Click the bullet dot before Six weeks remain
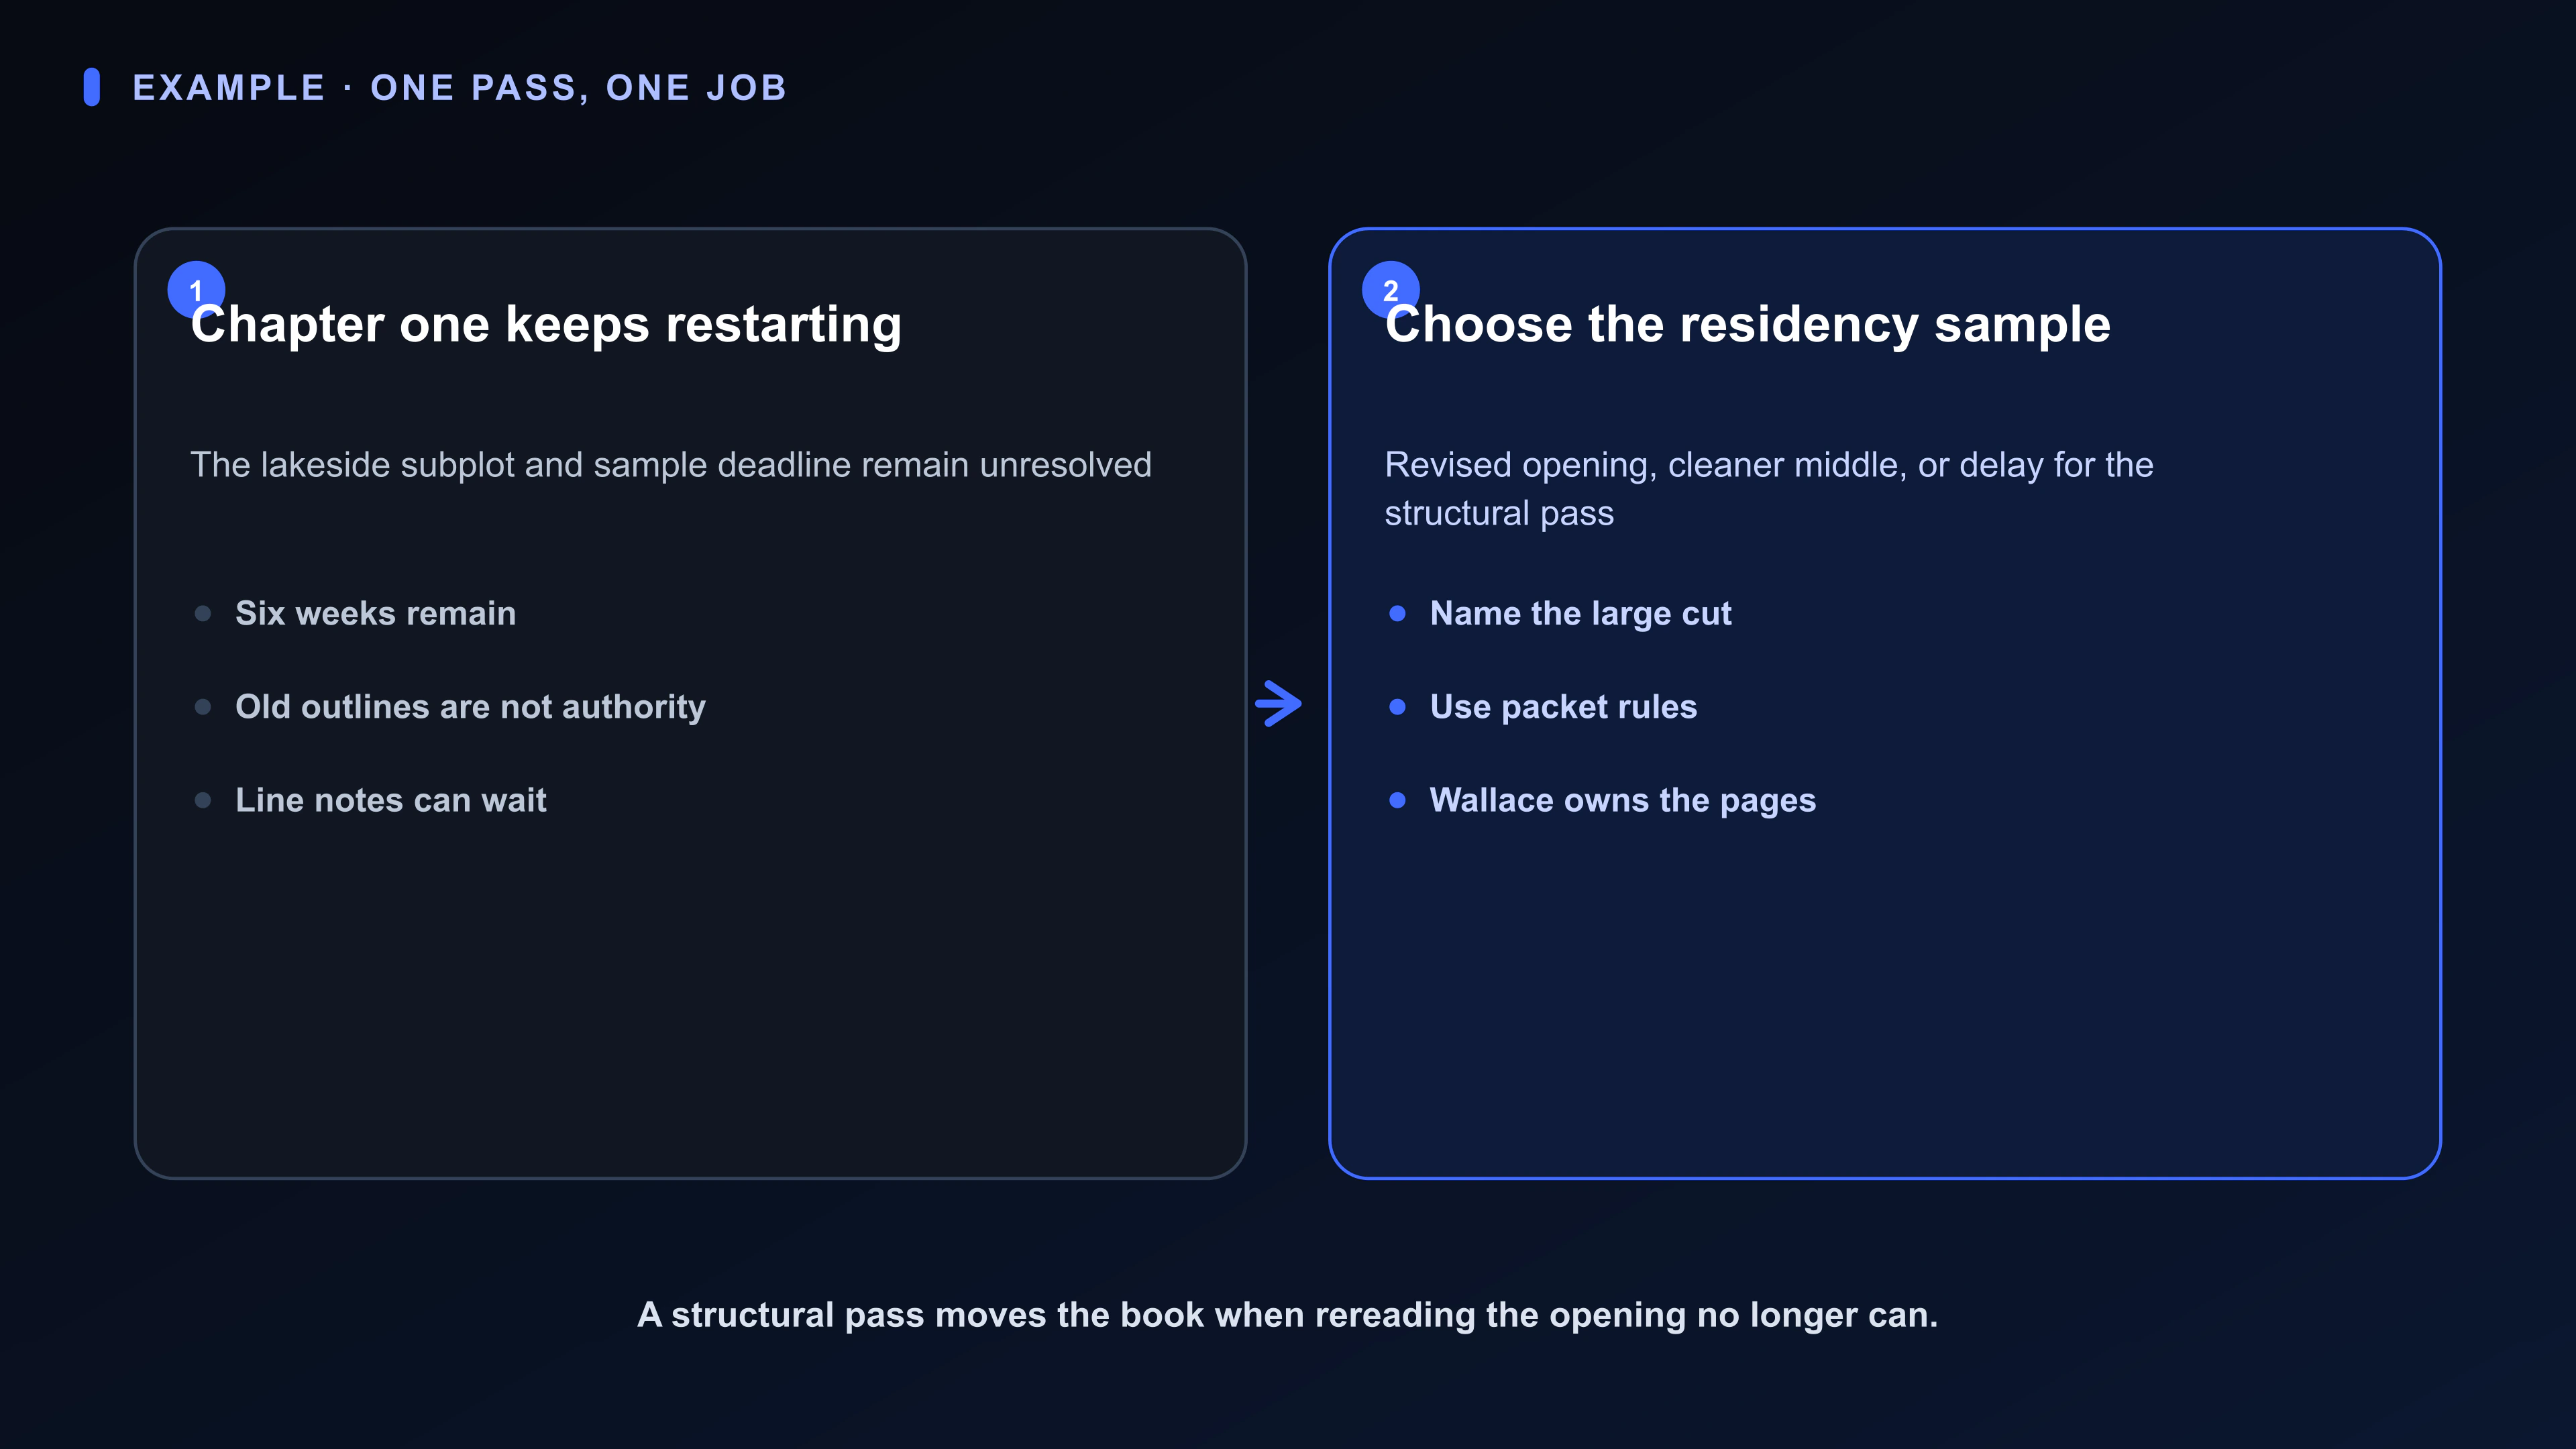Image resolution: width=2576 pixels, height=1449 pixels. pos(203,613)
